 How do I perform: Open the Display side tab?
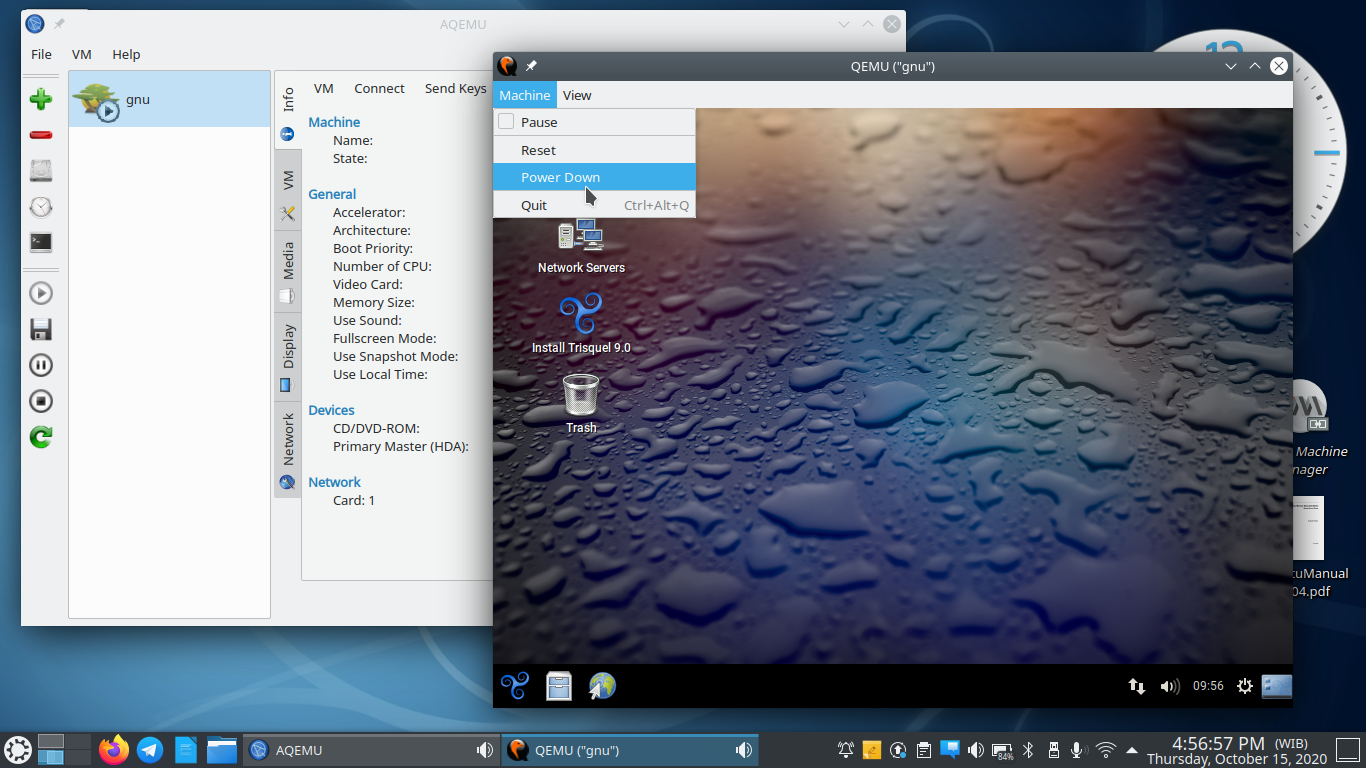point(288,357)
